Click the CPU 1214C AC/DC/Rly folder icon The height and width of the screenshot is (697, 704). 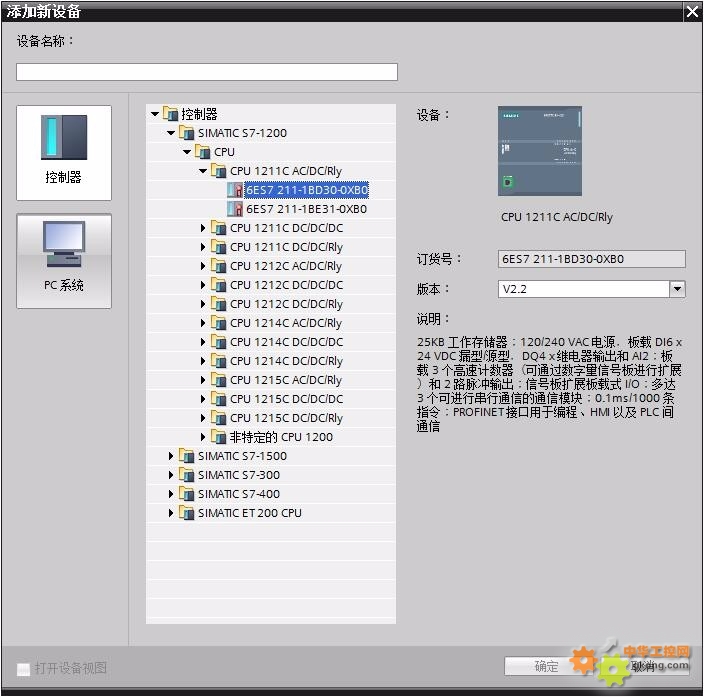219,323
